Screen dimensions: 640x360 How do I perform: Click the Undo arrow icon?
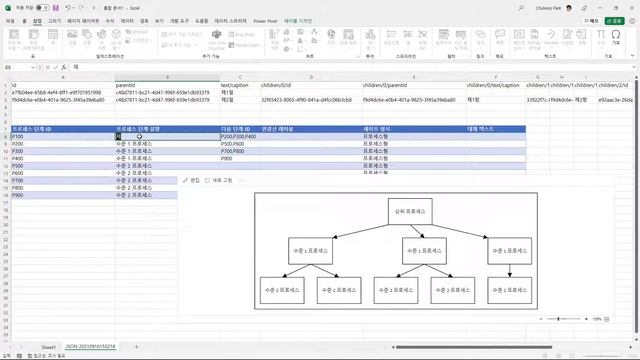pyautogui.click(x=68, y=8)
